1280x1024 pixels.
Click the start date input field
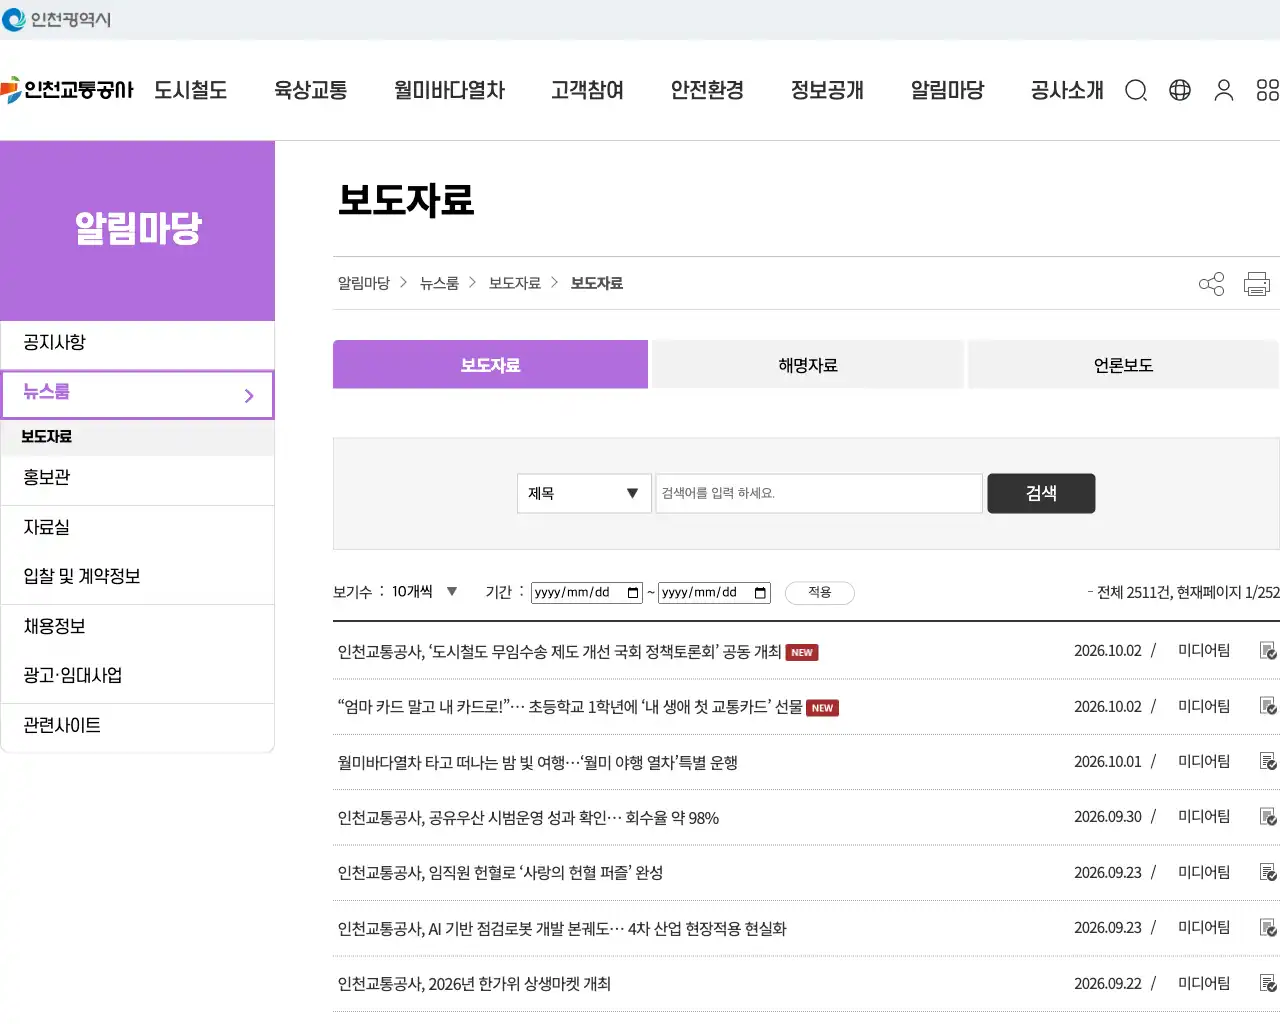click(587, 593)
